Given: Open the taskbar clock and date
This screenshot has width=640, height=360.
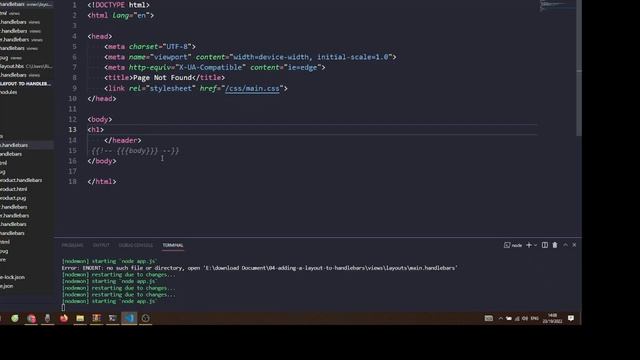Looking at the screenshot, I should (x=552, y=318).
